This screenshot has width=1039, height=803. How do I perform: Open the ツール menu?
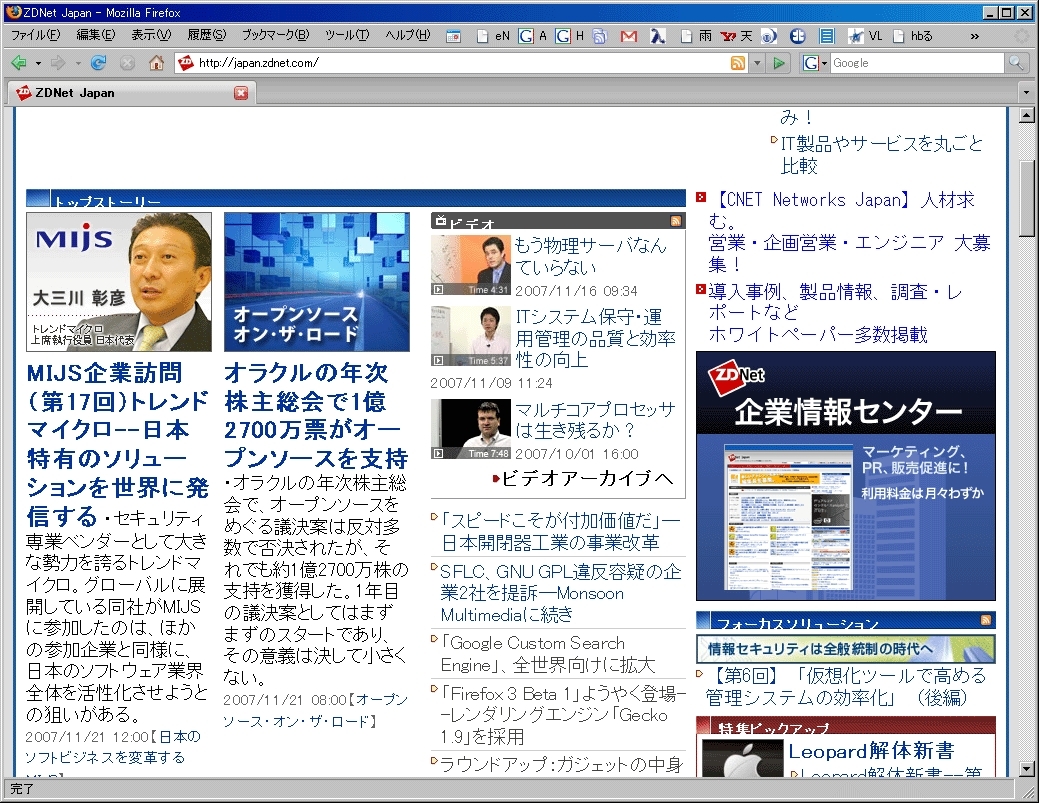[x=346, y=35]
